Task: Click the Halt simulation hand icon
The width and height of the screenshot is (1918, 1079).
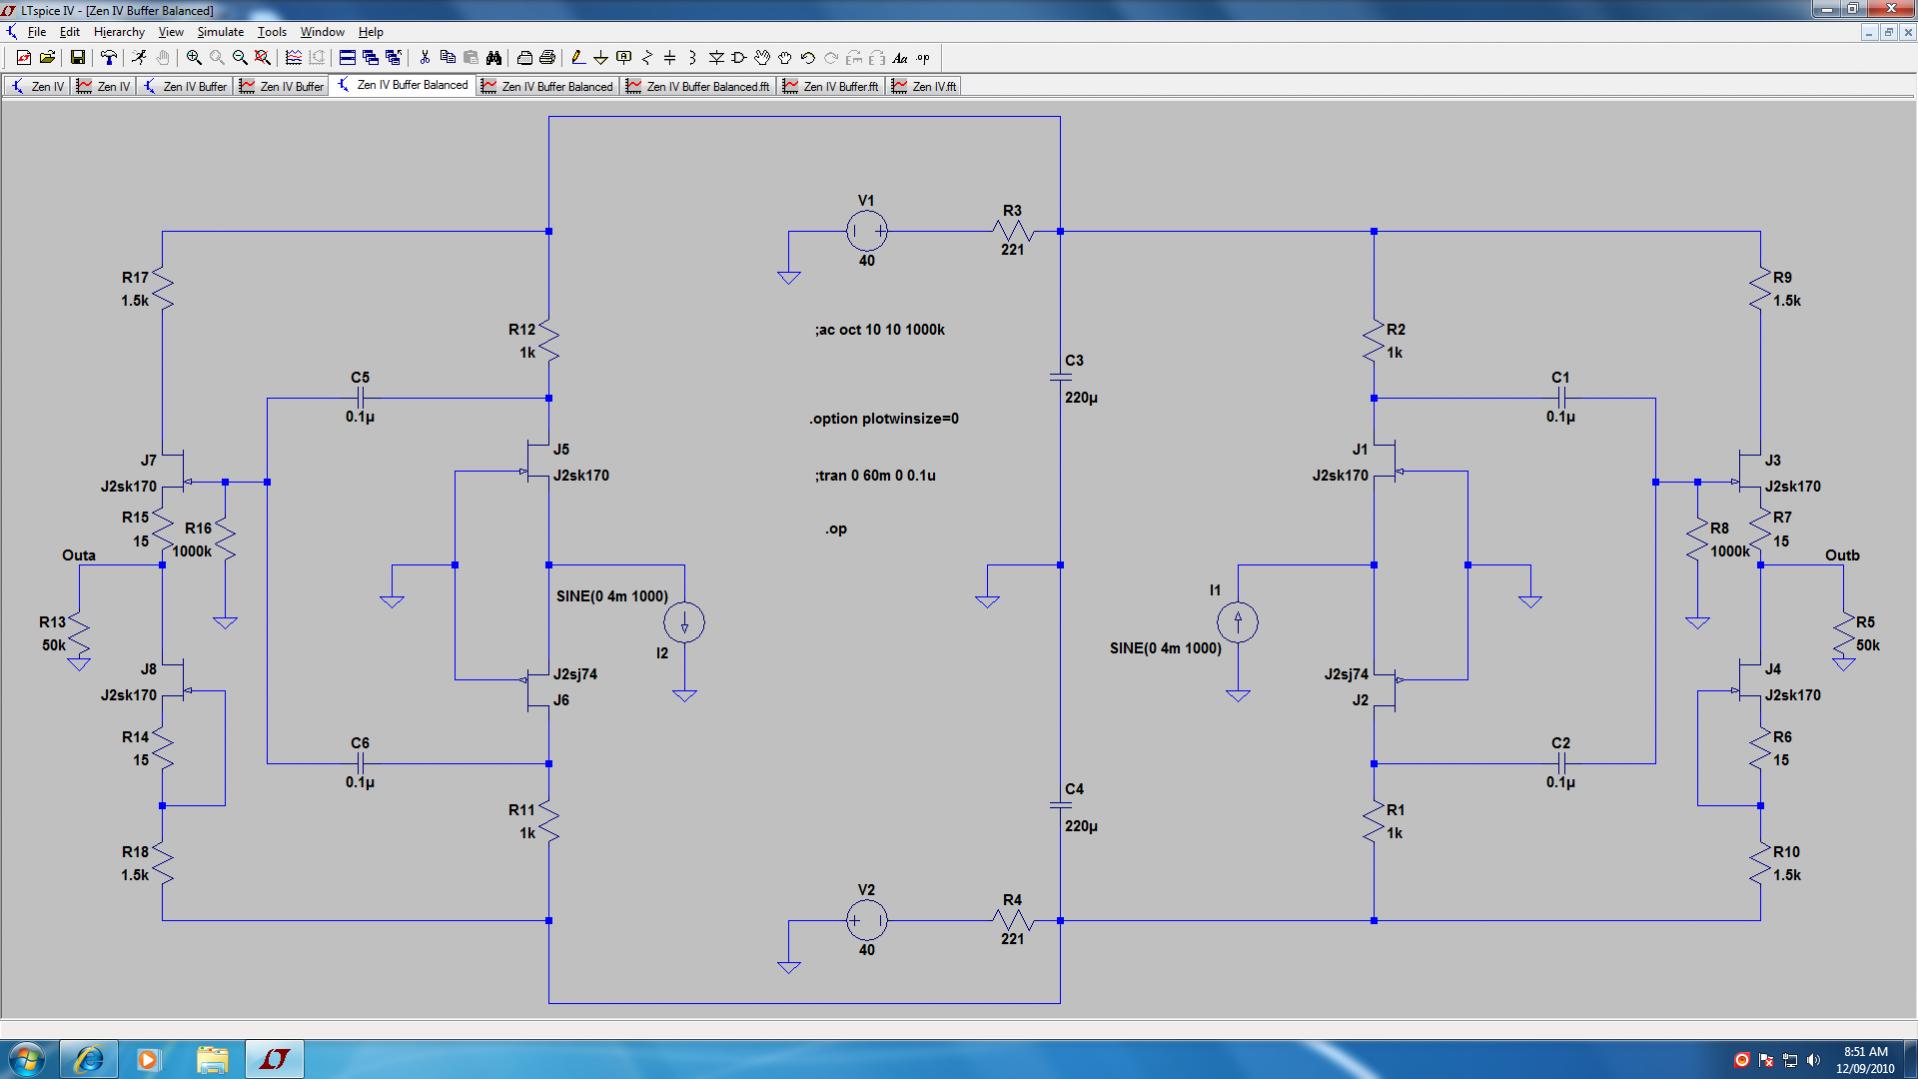Action: click(x=163, y=58)
